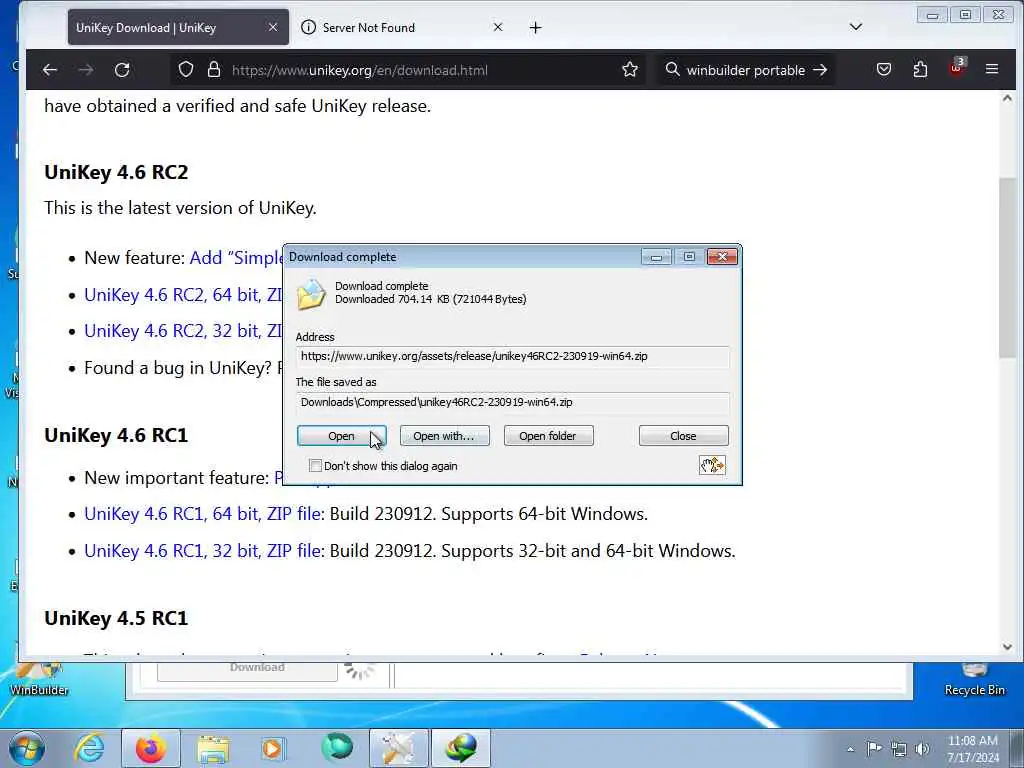The height and width of the screenshot is (768, 1024).
Task: Enable Don't show this dialog again checkbox
Action: 315,466
